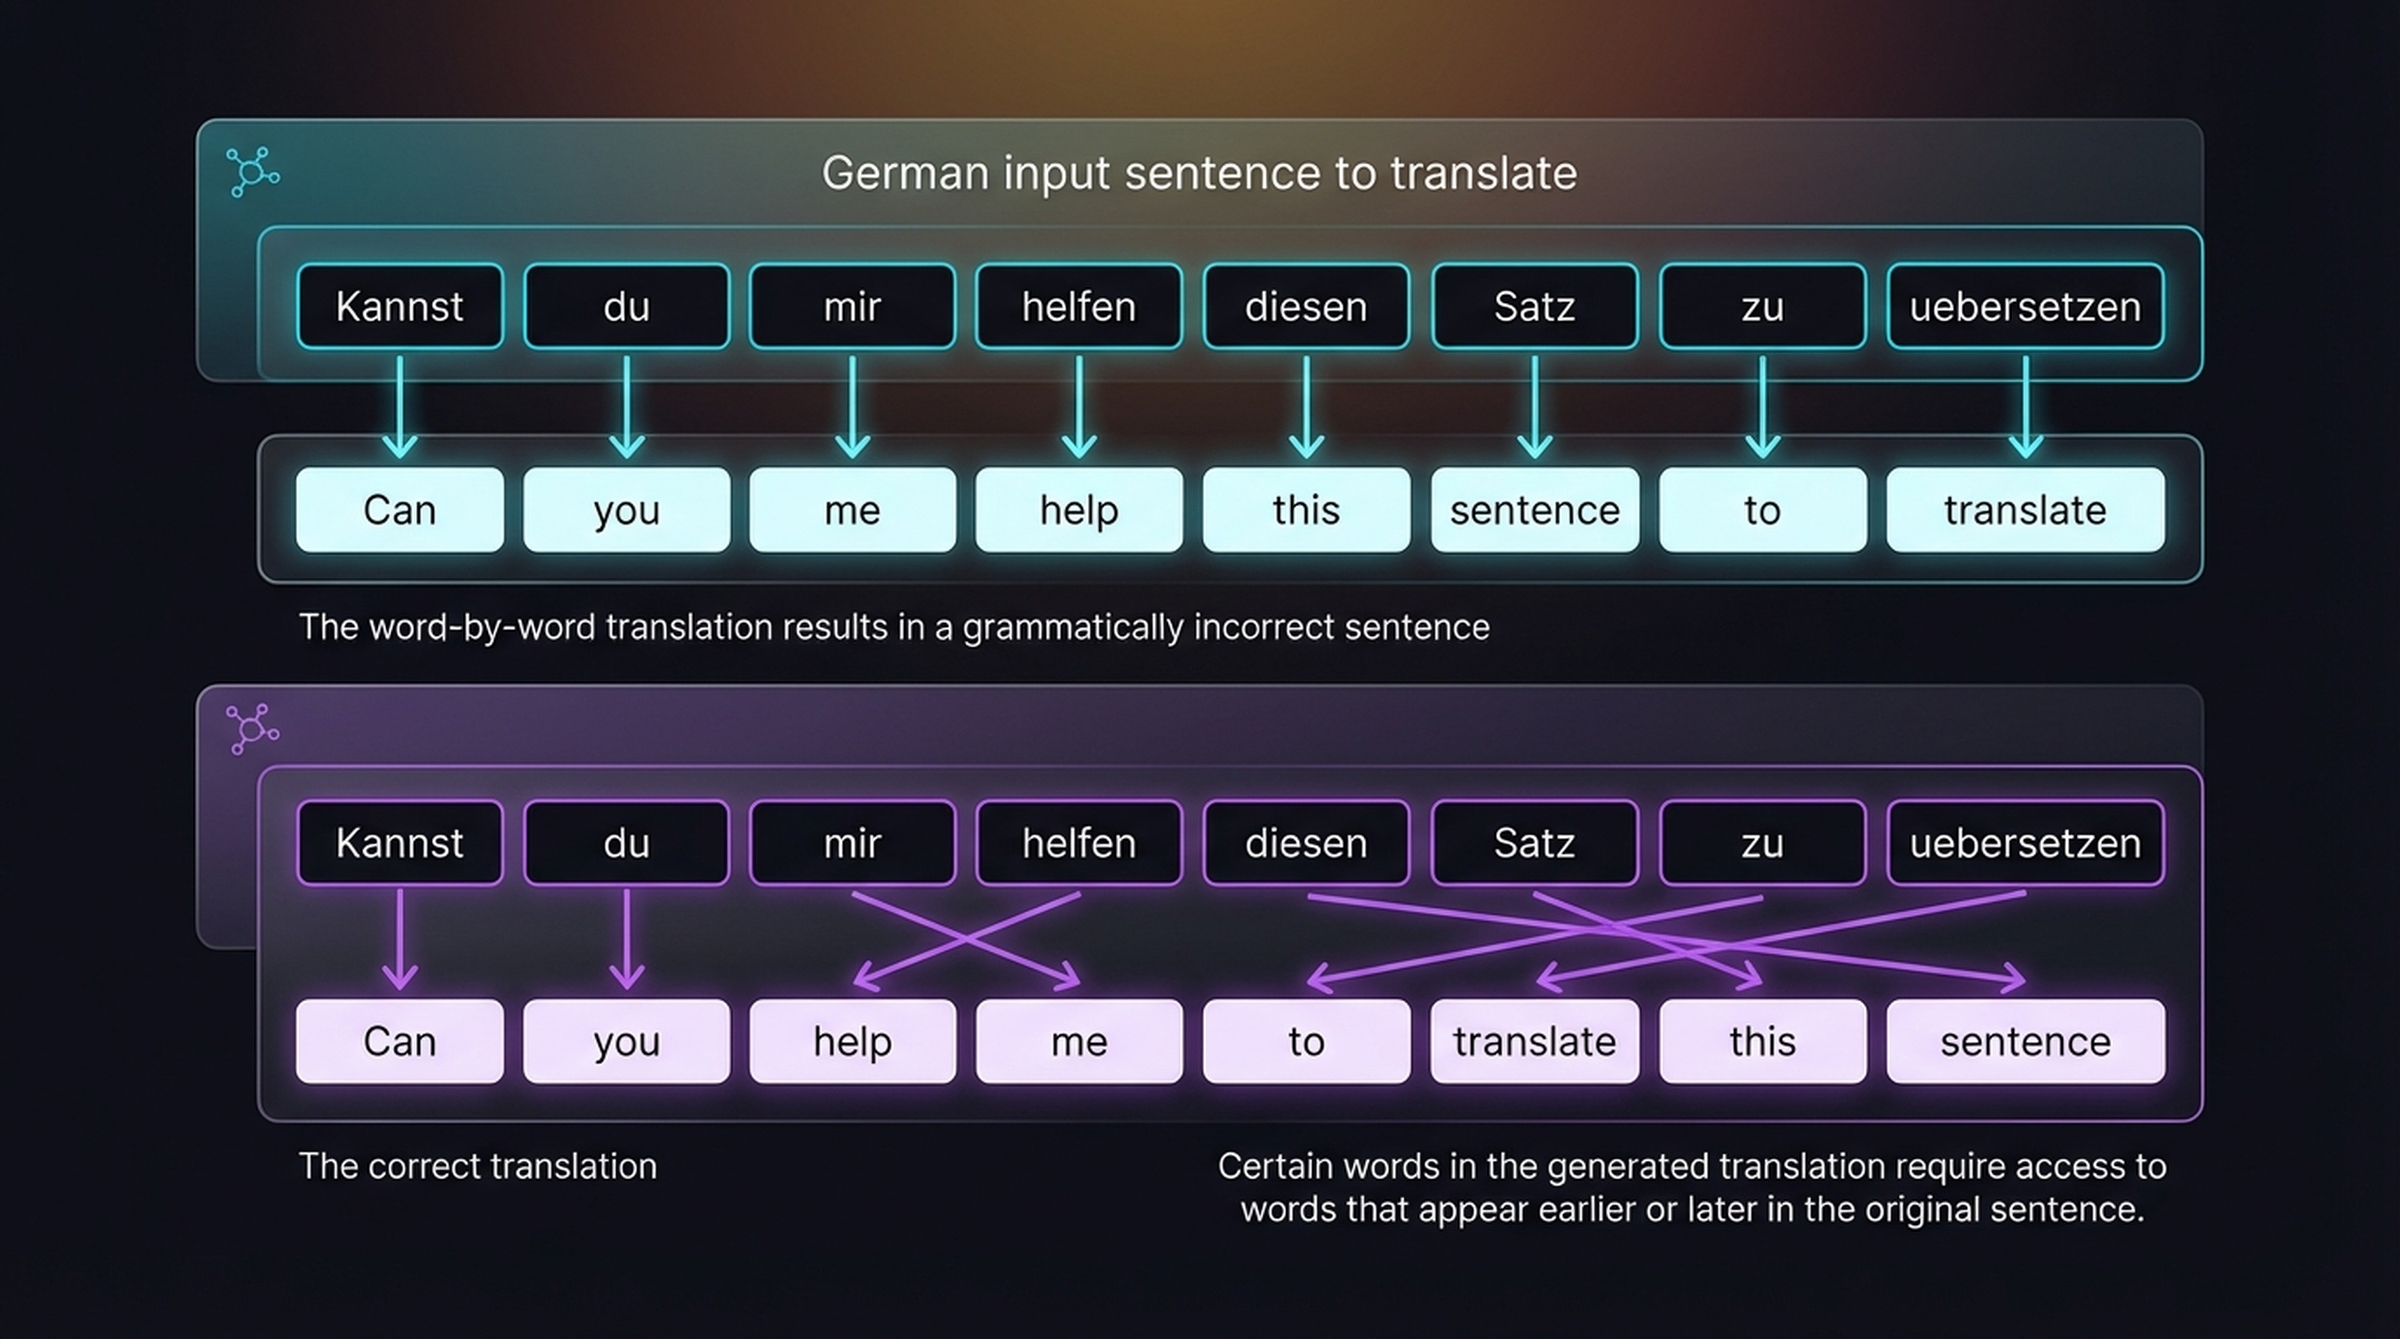Click the "Can" box in the word-by-word translation
Screen dimensions: 2400x1339
click(399, 510)
